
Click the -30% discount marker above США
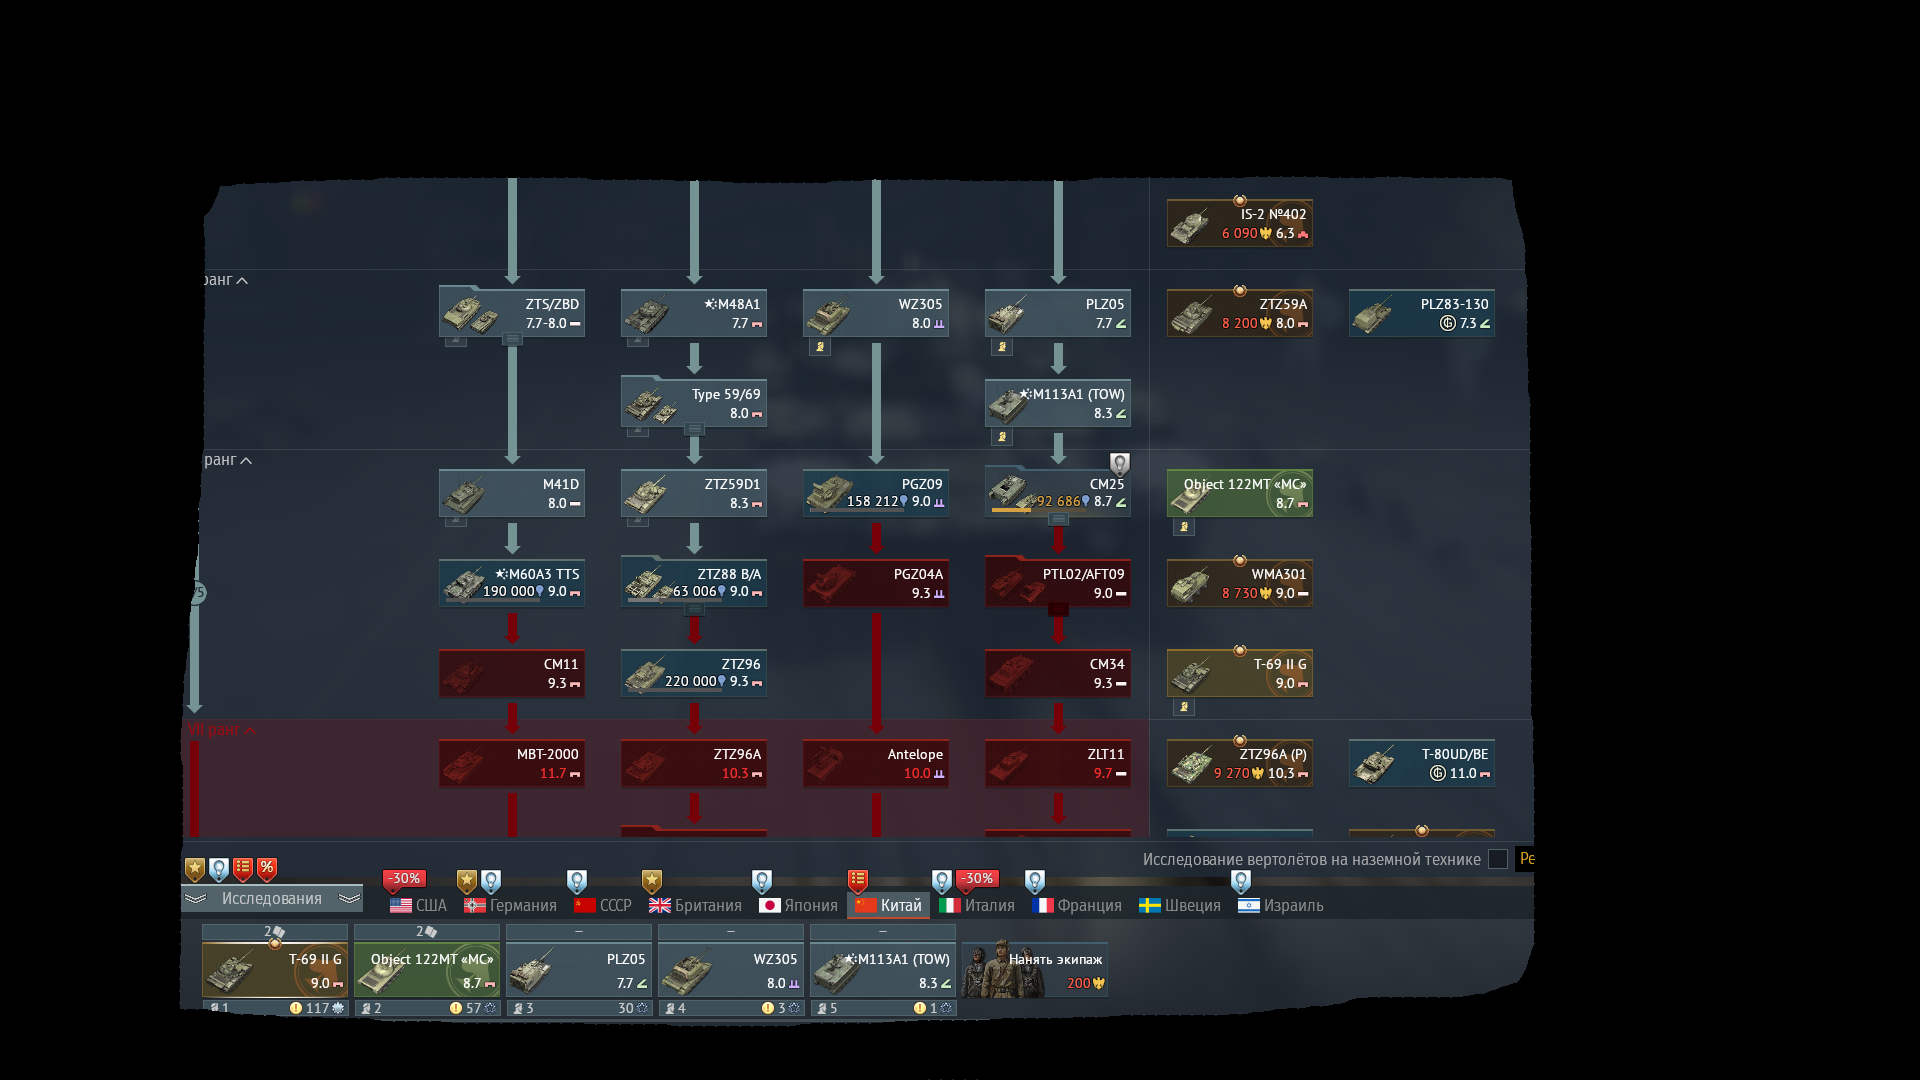pos(404,879)
